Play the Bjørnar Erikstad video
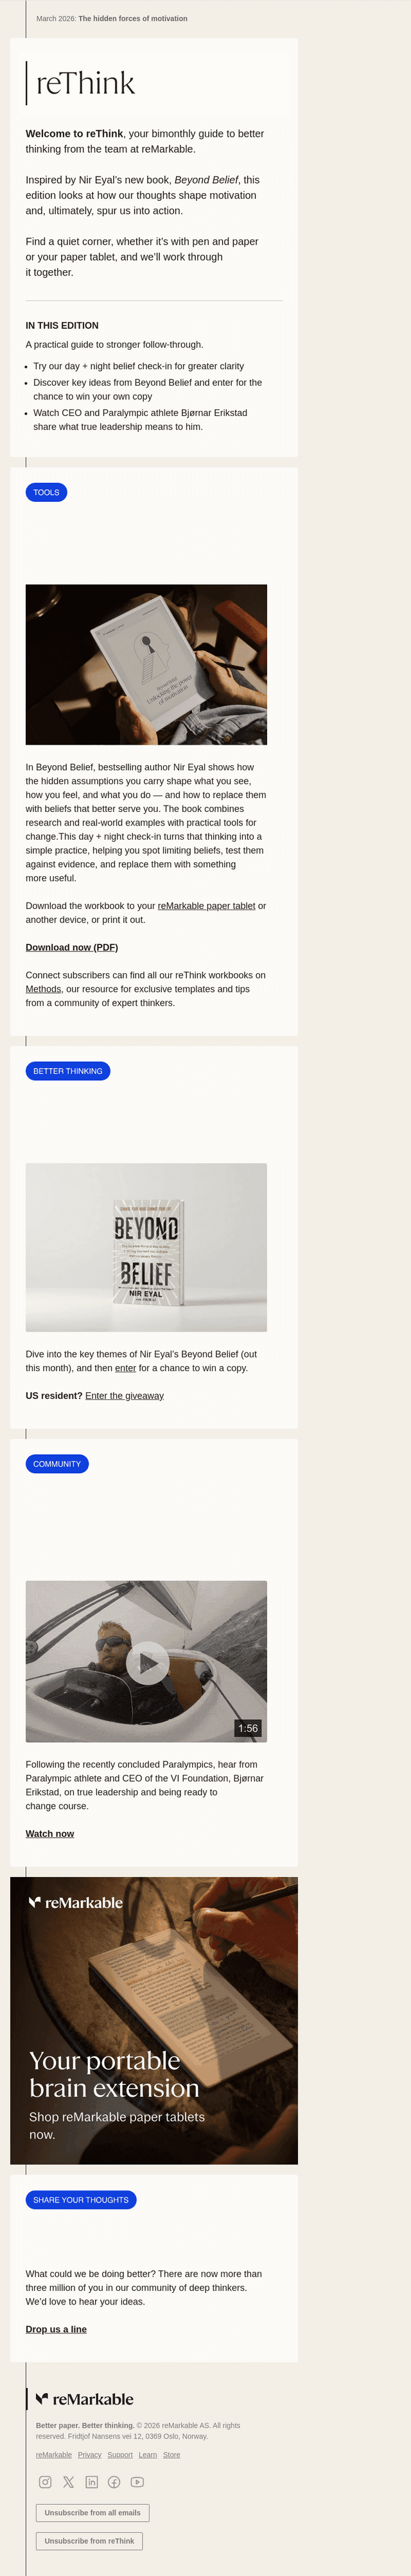 coord(147,1663)
